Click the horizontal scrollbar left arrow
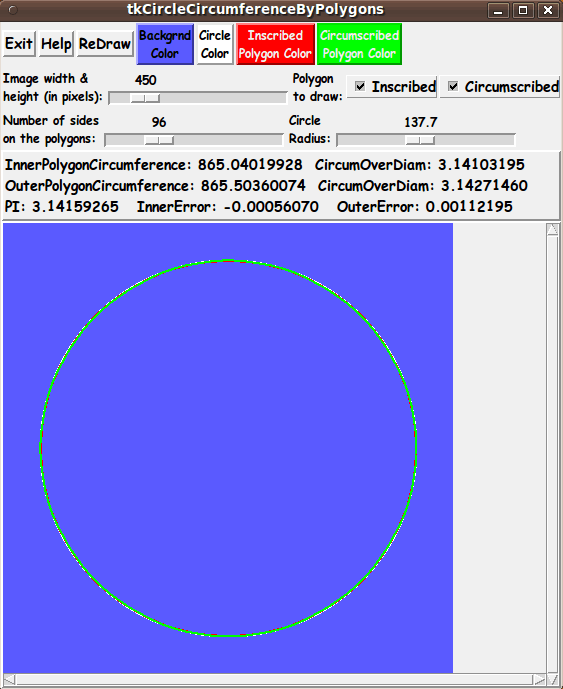The width and height of the screenshot is (563, 689). (x=9, y=679)
